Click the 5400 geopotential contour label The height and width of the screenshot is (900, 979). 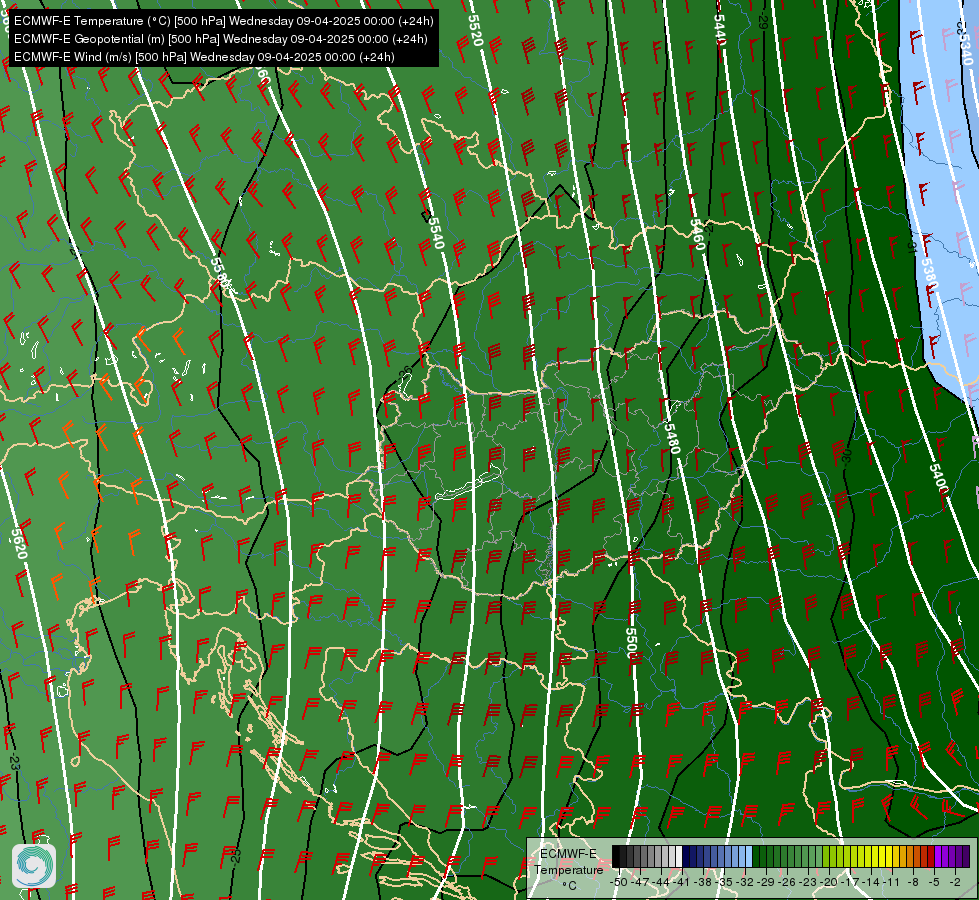pyautogui.click(x=938, y=479)
